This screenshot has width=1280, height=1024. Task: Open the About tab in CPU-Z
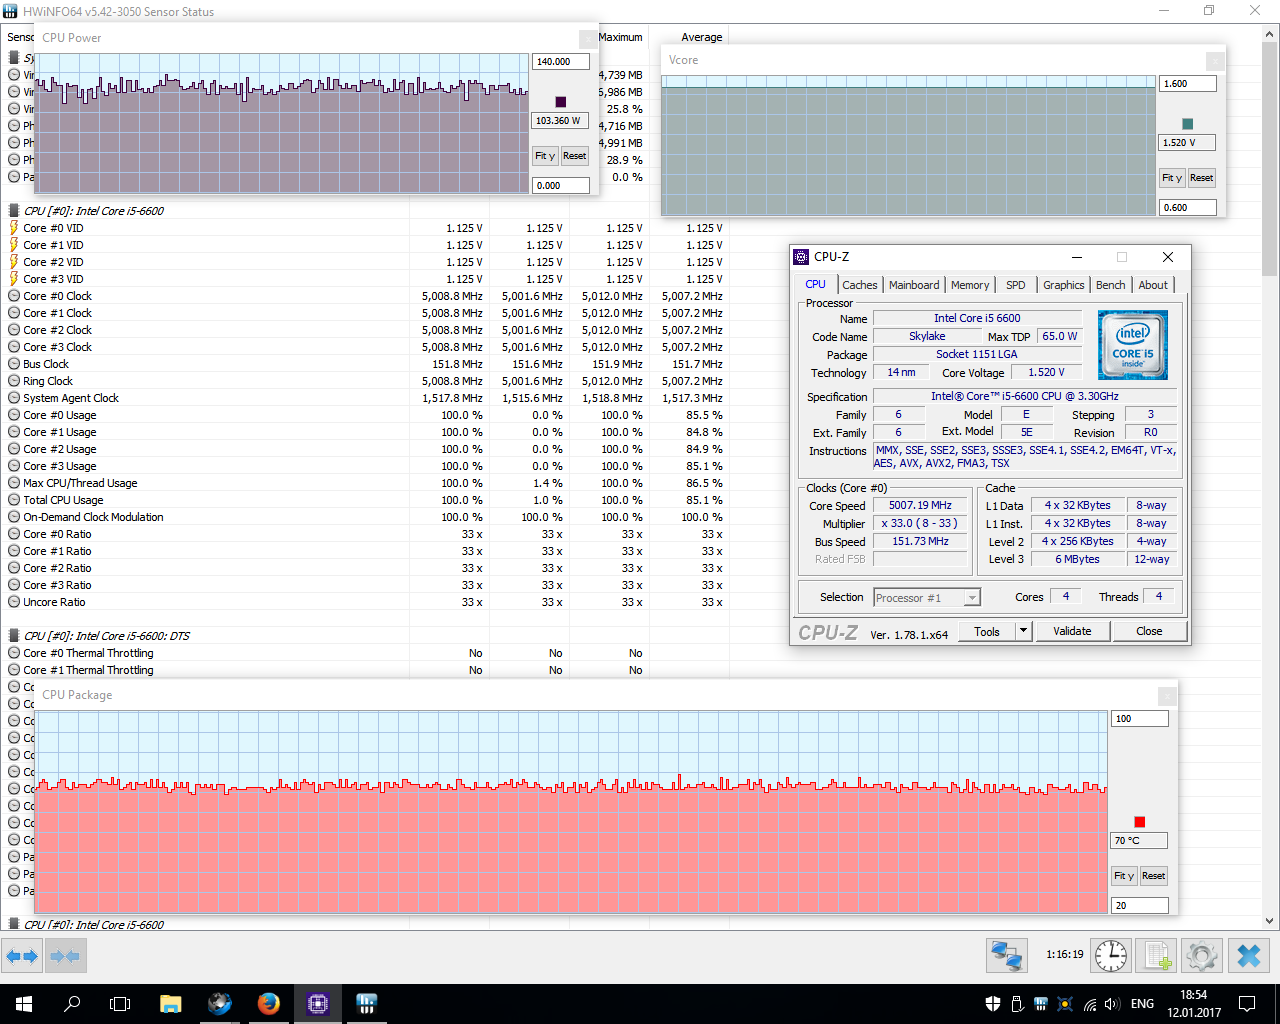[x=1153, y=285]
